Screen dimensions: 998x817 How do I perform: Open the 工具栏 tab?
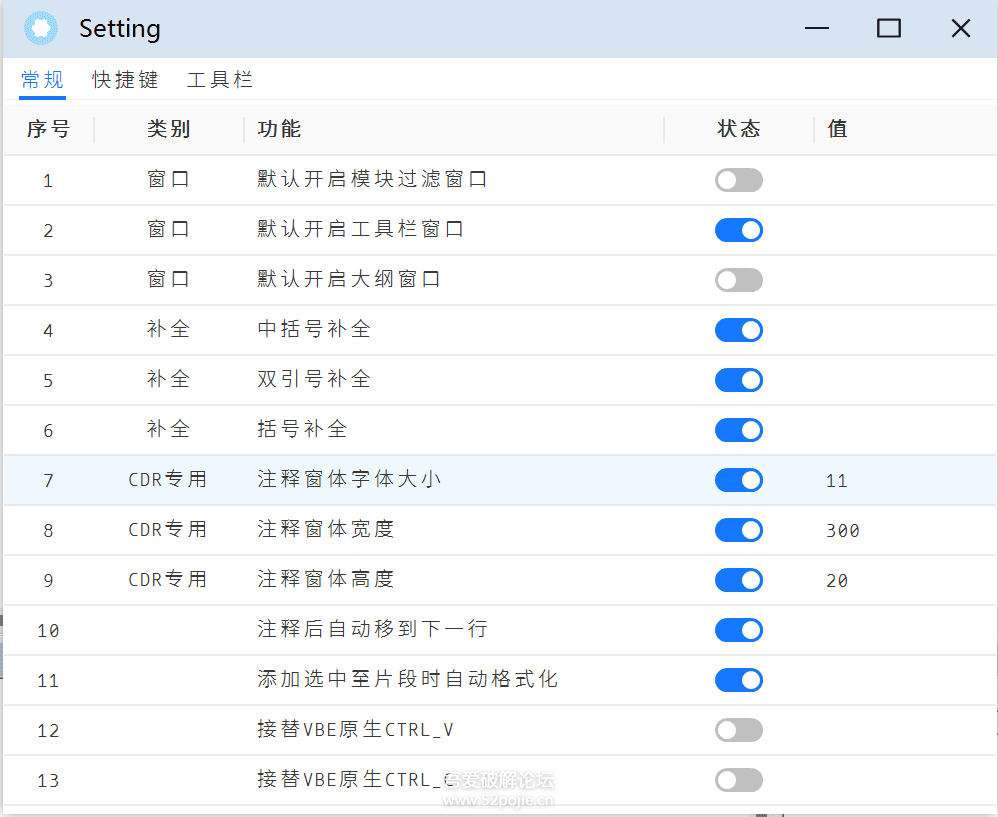pyautogui.click(x=220, y=80)
